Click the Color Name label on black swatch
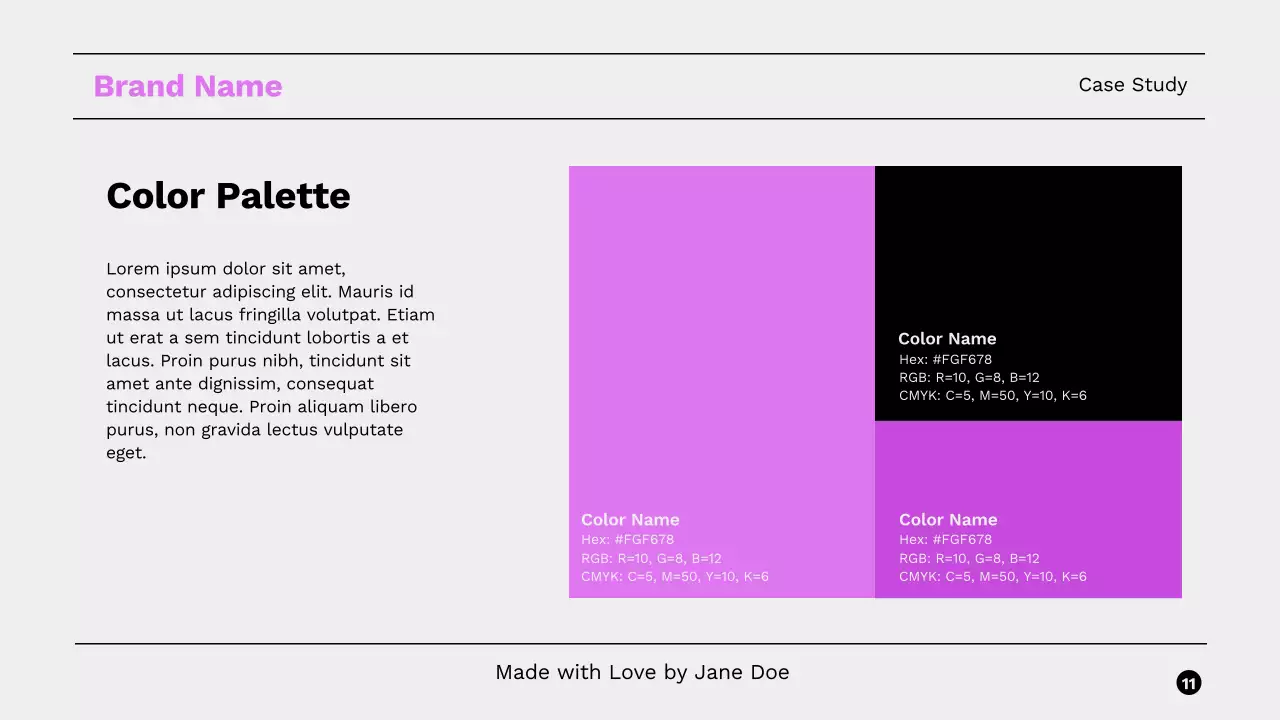The height and width of the screenshot is (720, 1280). pos(947,339)
